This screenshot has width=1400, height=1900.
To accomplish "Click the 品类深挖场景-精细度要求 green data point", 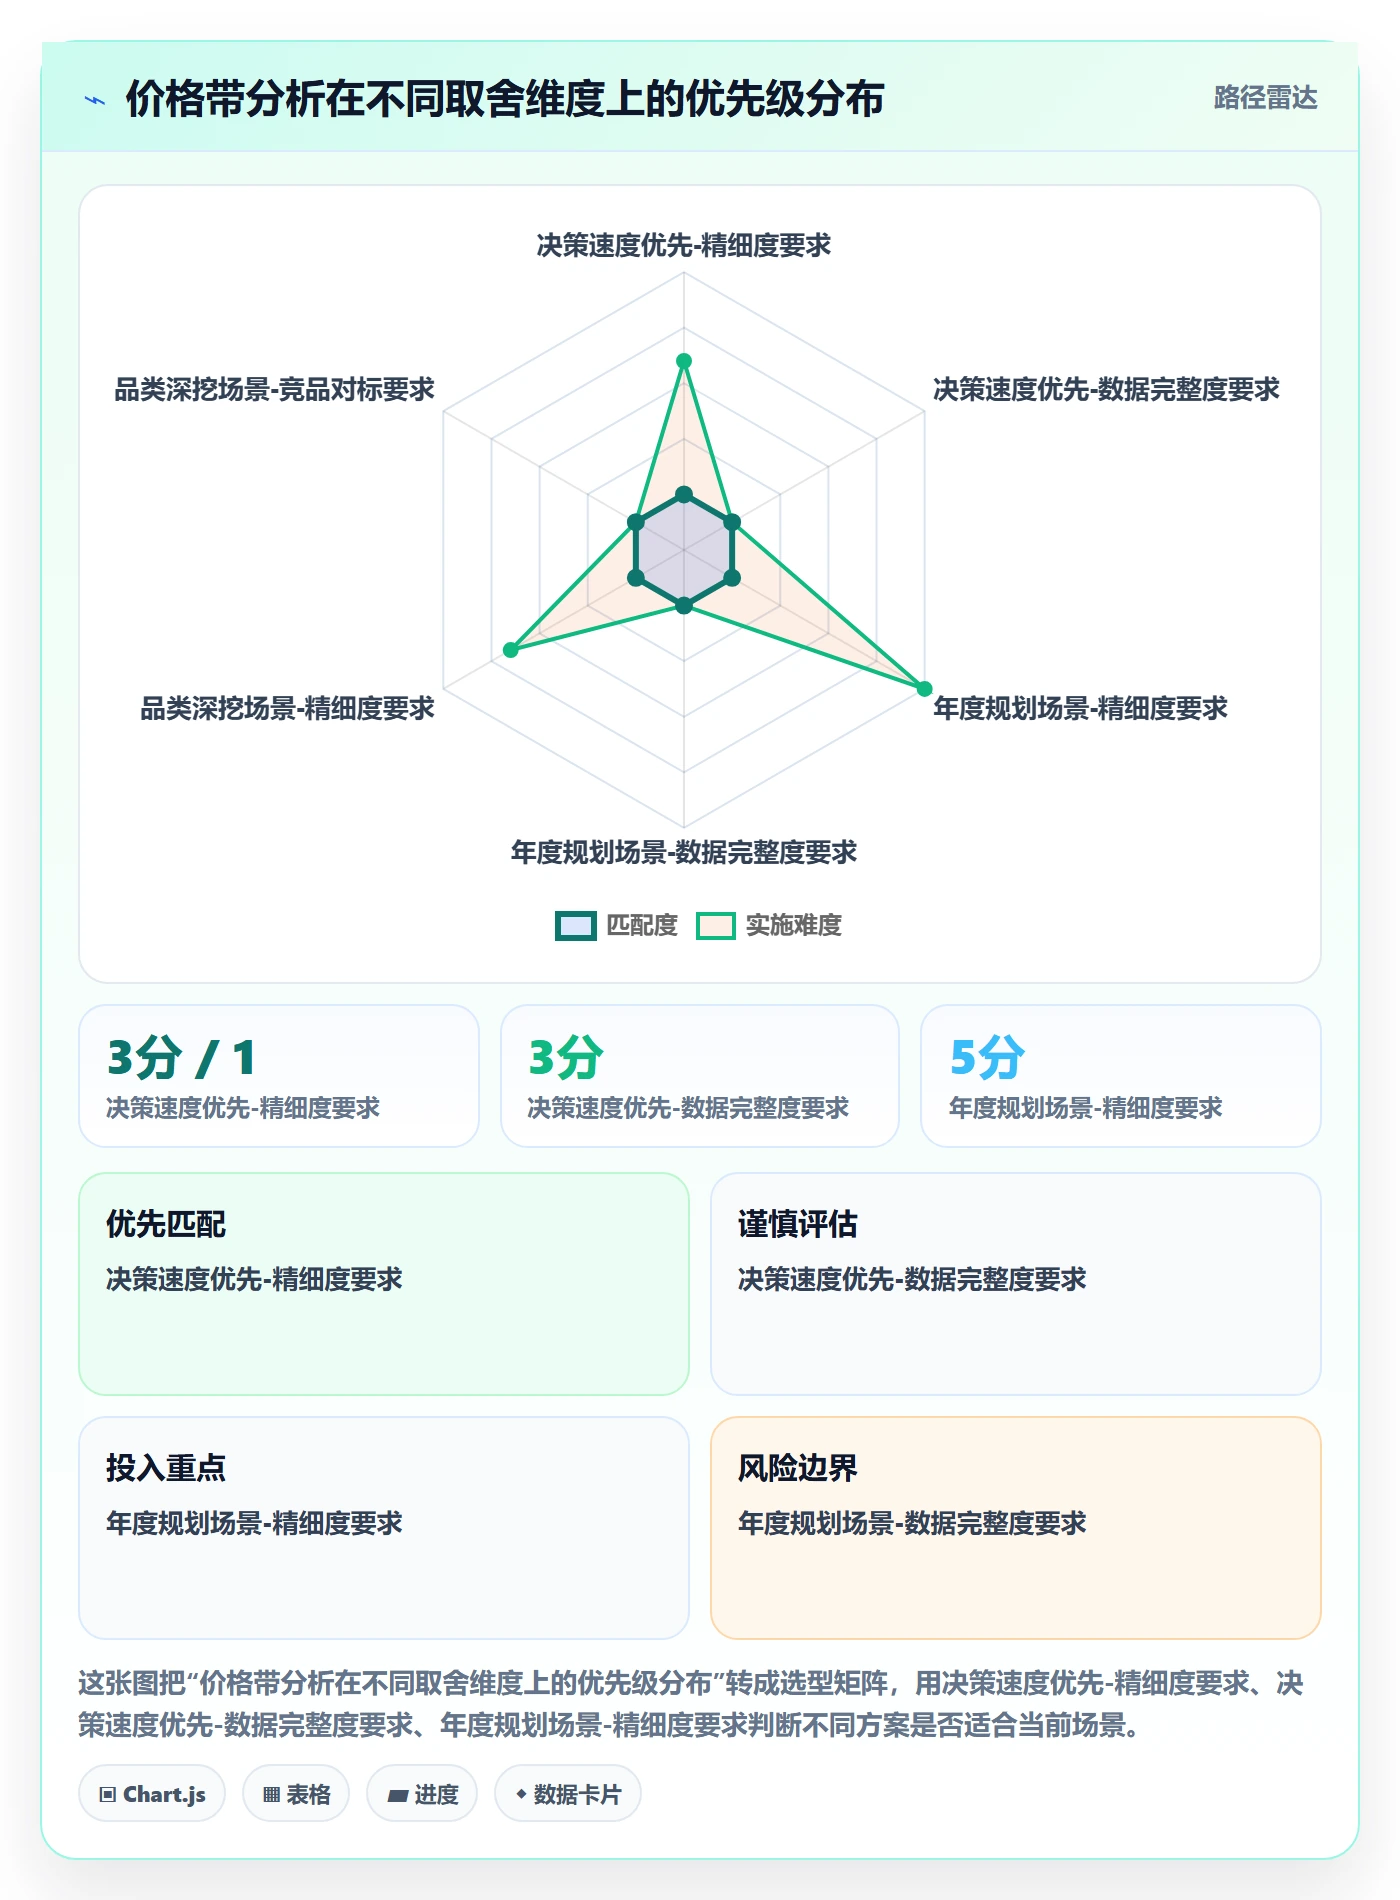I will tap(511, 650).
